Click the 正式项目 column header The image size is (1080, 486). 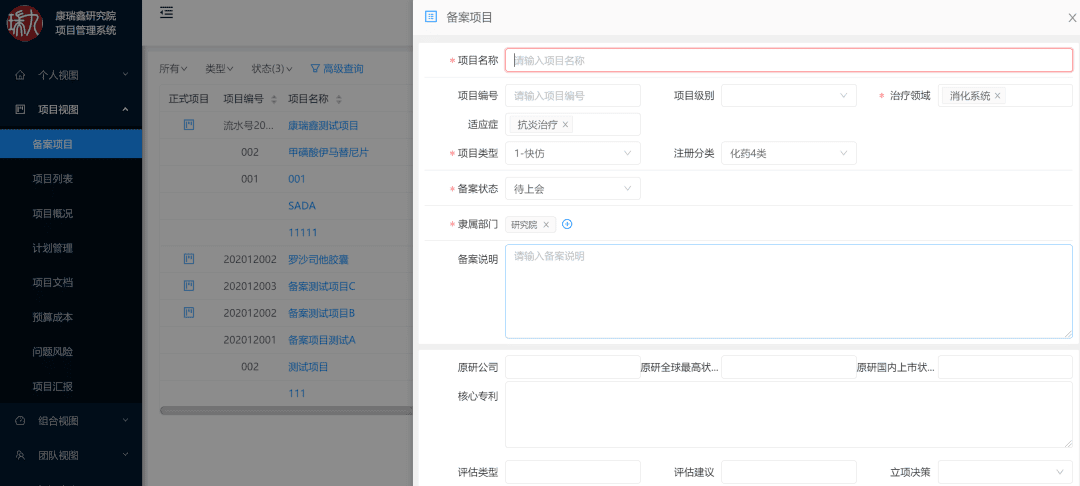point(189,99)
